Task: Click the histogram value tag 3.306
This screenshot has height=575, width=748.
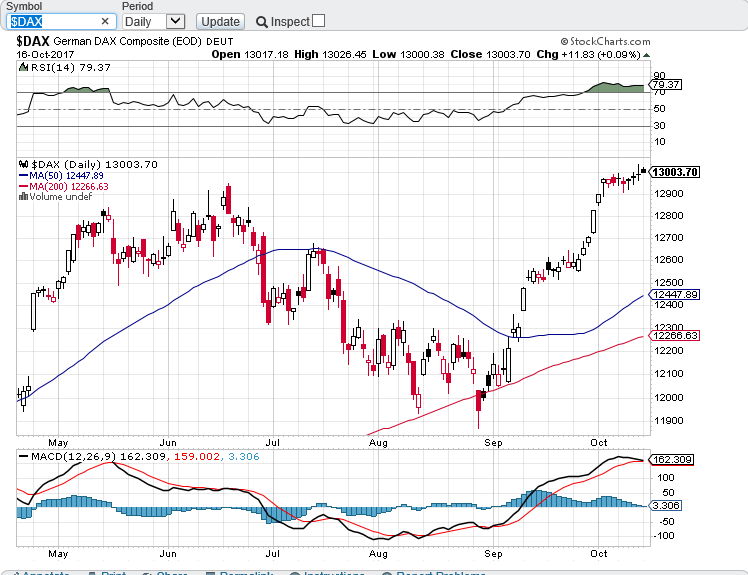Action: point(665,506)
